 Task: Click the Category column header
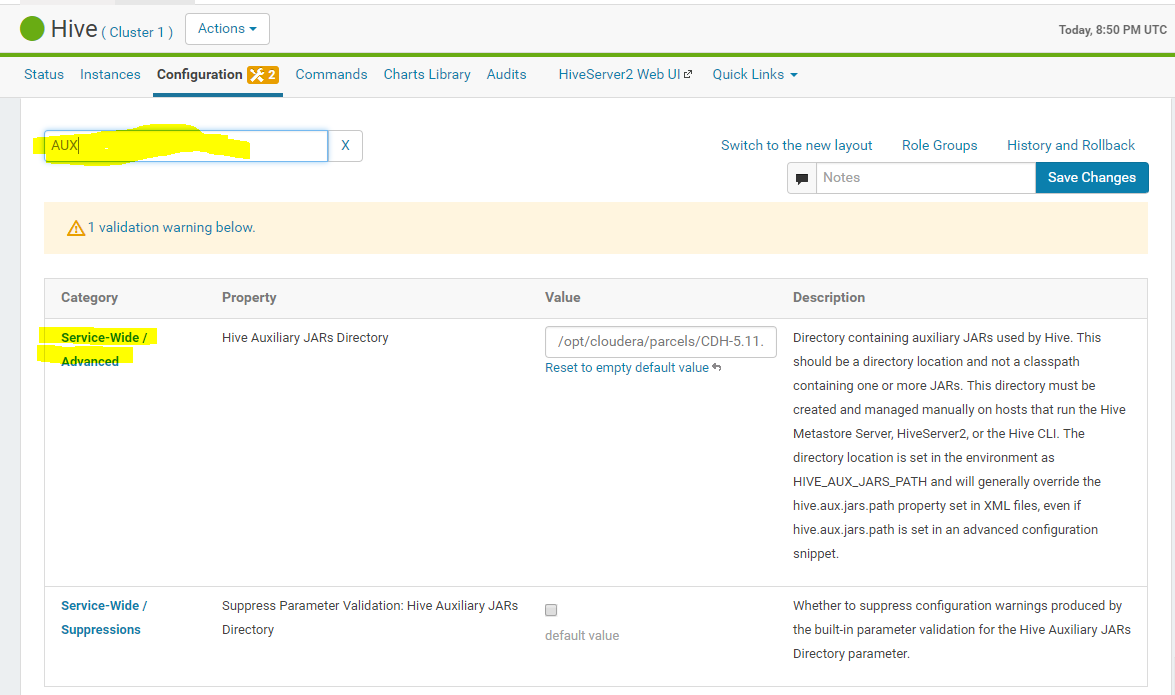click(x=89, y=298)
